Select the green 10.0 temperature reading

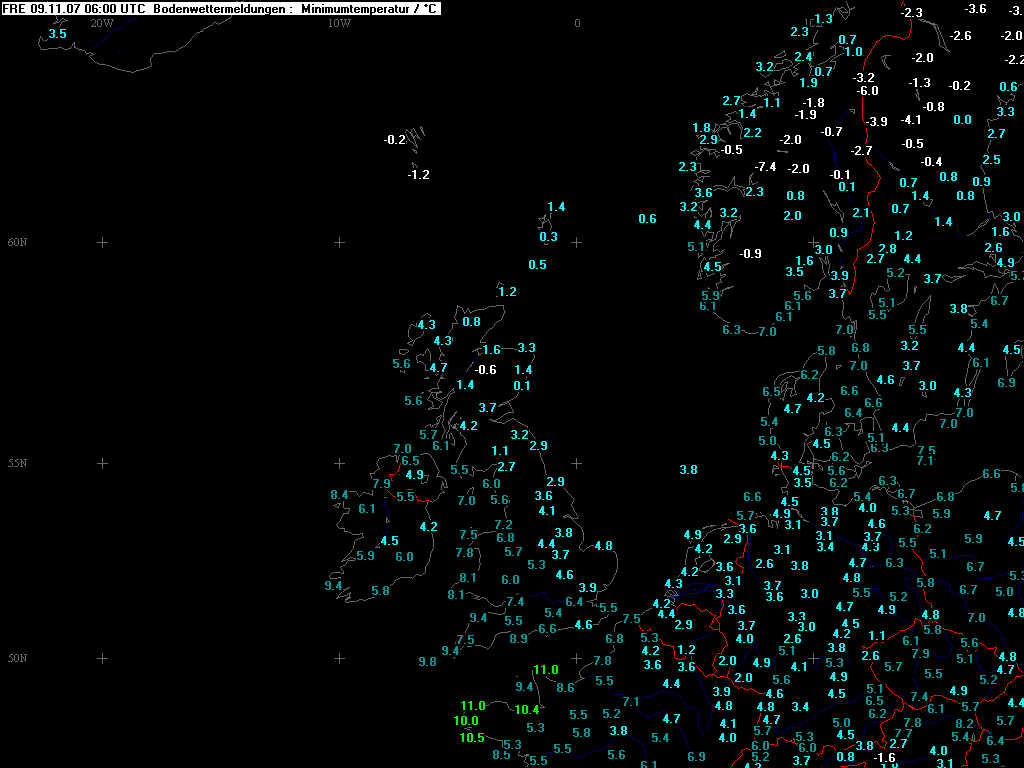tap(466, 721)
